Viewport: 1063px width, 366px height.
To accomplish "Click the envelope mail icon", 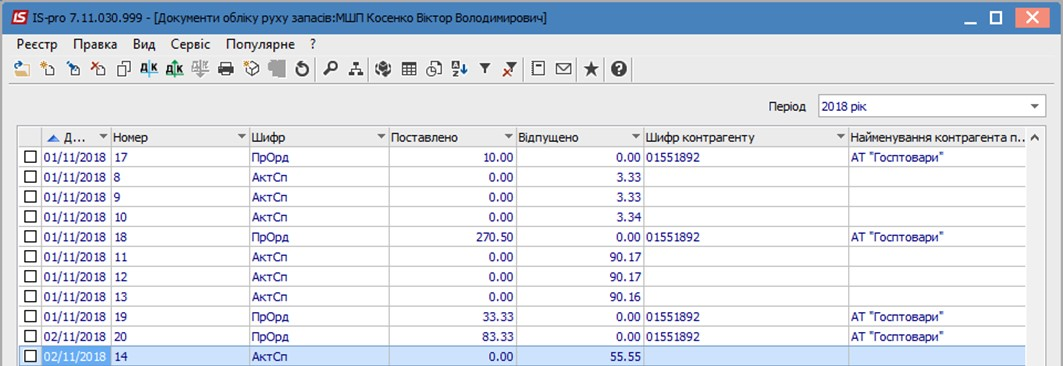I will point(563,68).
